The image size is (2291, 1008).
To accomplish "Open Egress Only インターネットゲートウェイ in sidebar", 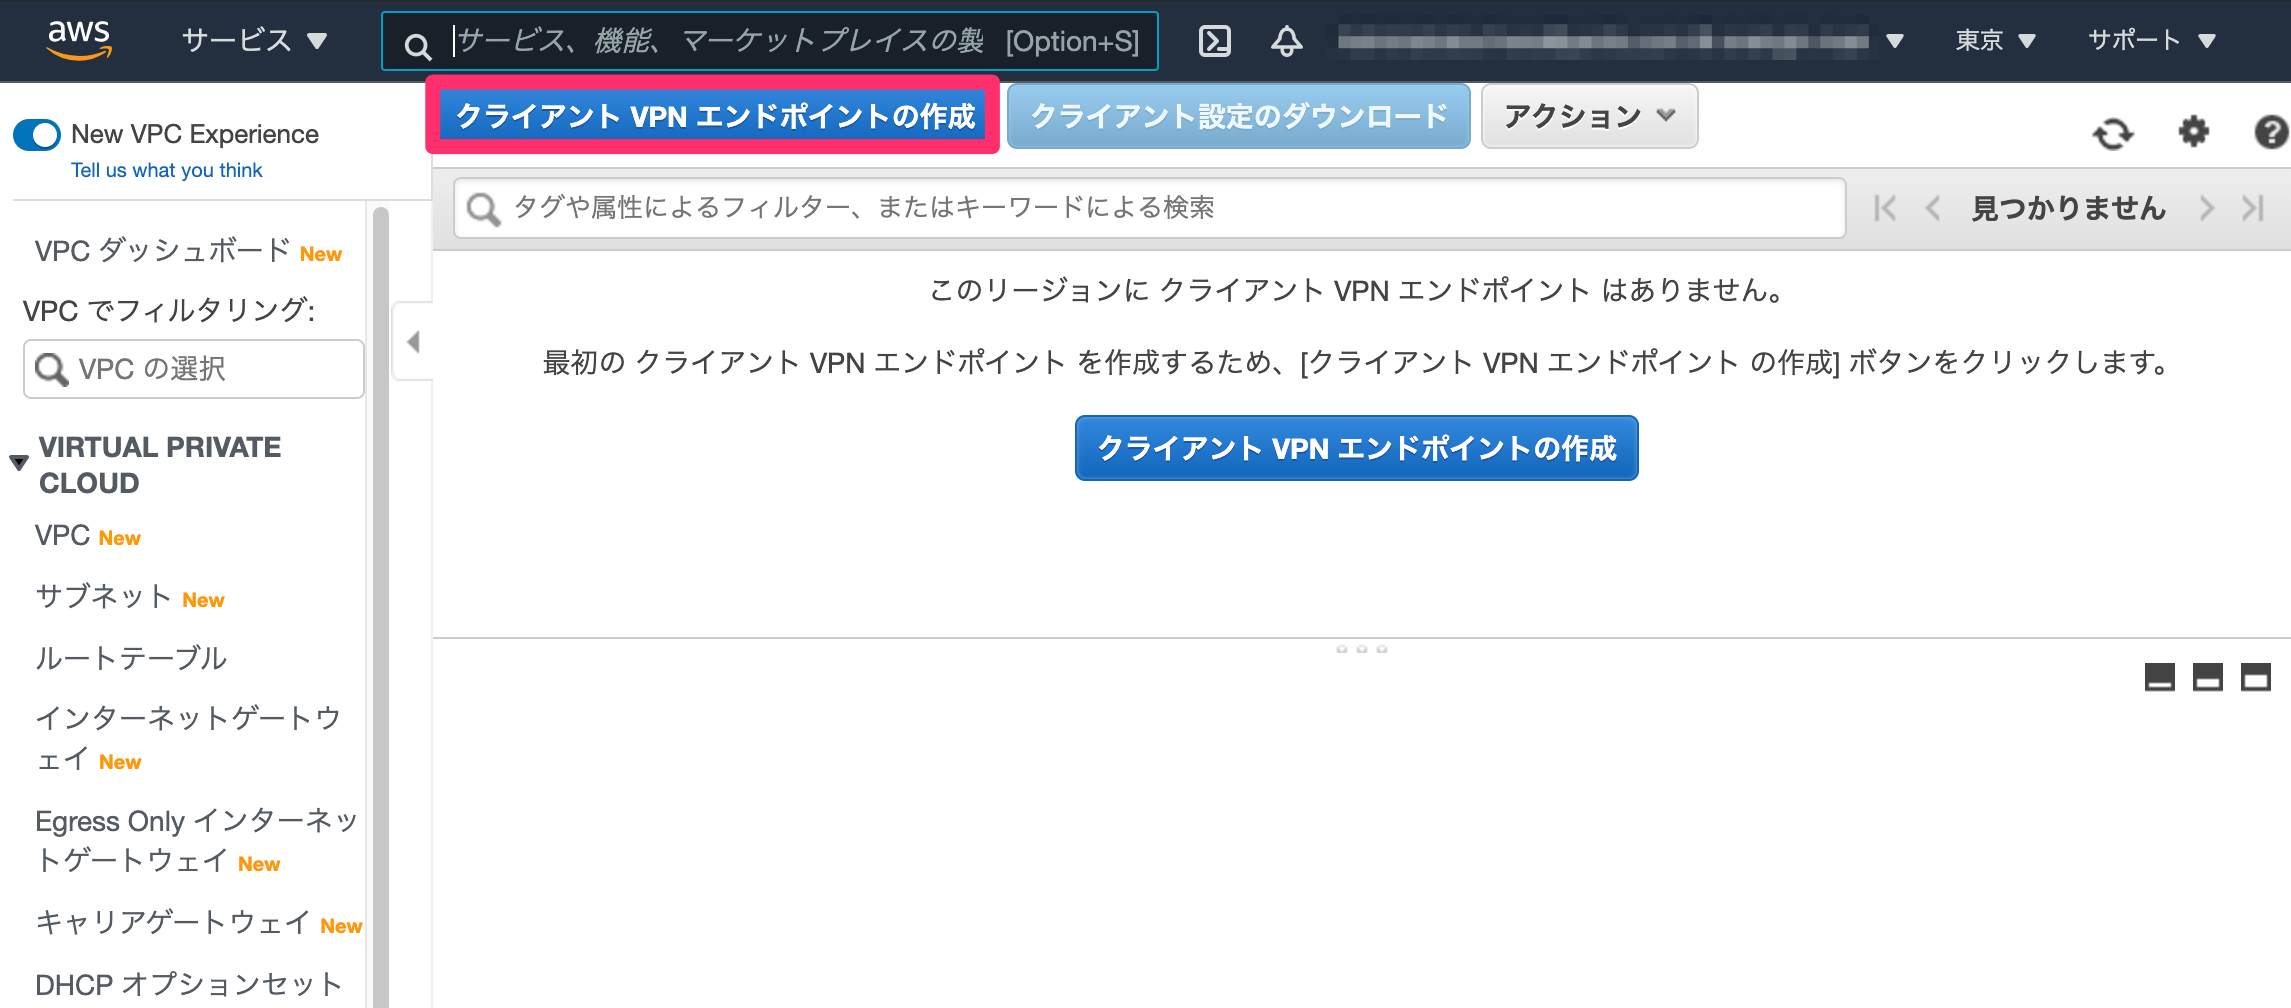I will pos(196,841).
